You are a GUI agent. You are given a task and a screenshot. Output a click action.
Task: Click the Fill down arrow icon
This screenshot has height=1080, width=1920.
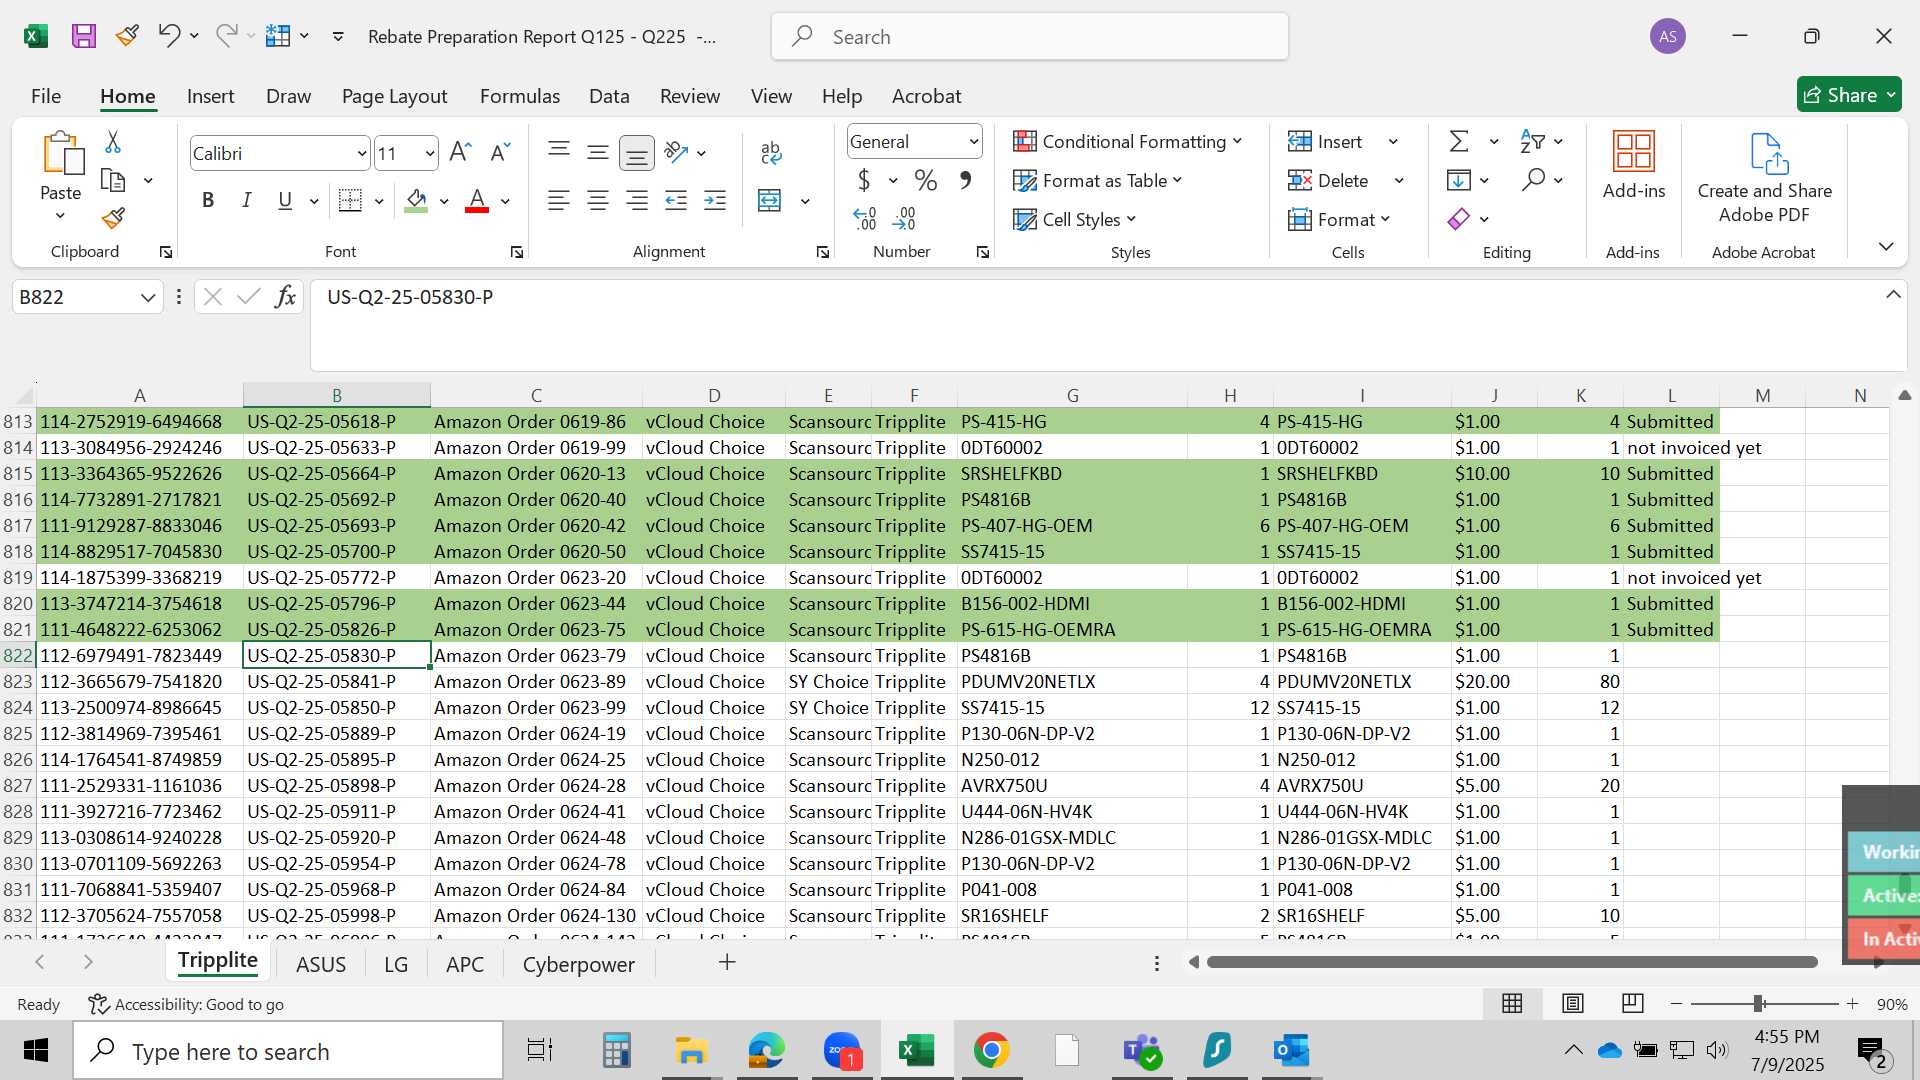tap(1459, 180)
